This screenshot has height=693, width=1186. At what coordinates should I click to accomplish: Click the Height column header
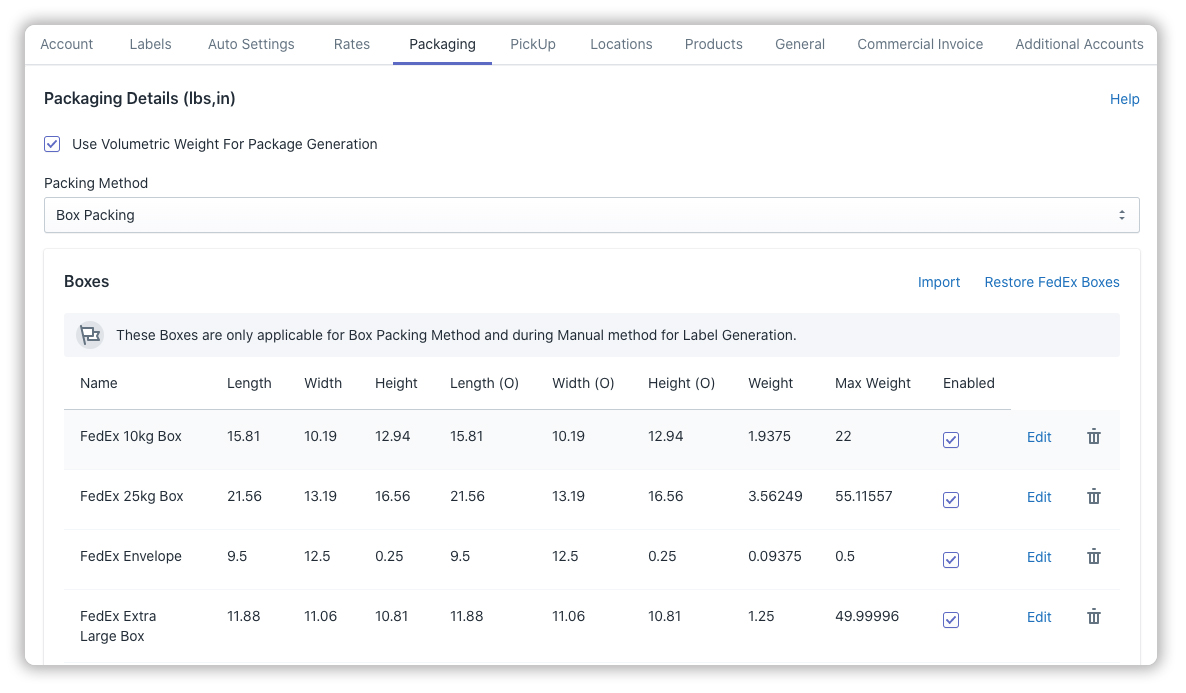[396, 383]
